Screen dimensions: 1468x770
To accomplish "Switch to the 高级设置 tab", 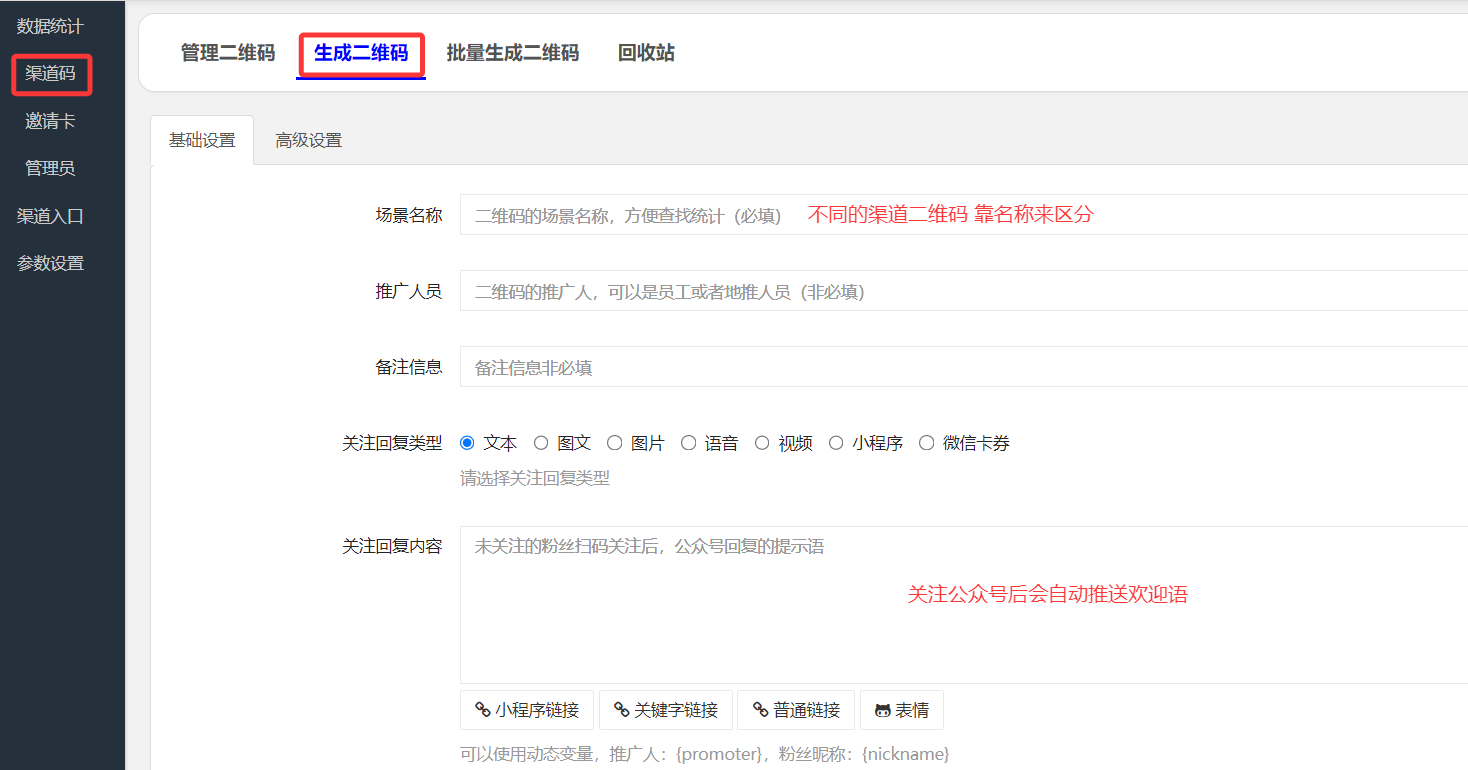I will tap(307, 140).
